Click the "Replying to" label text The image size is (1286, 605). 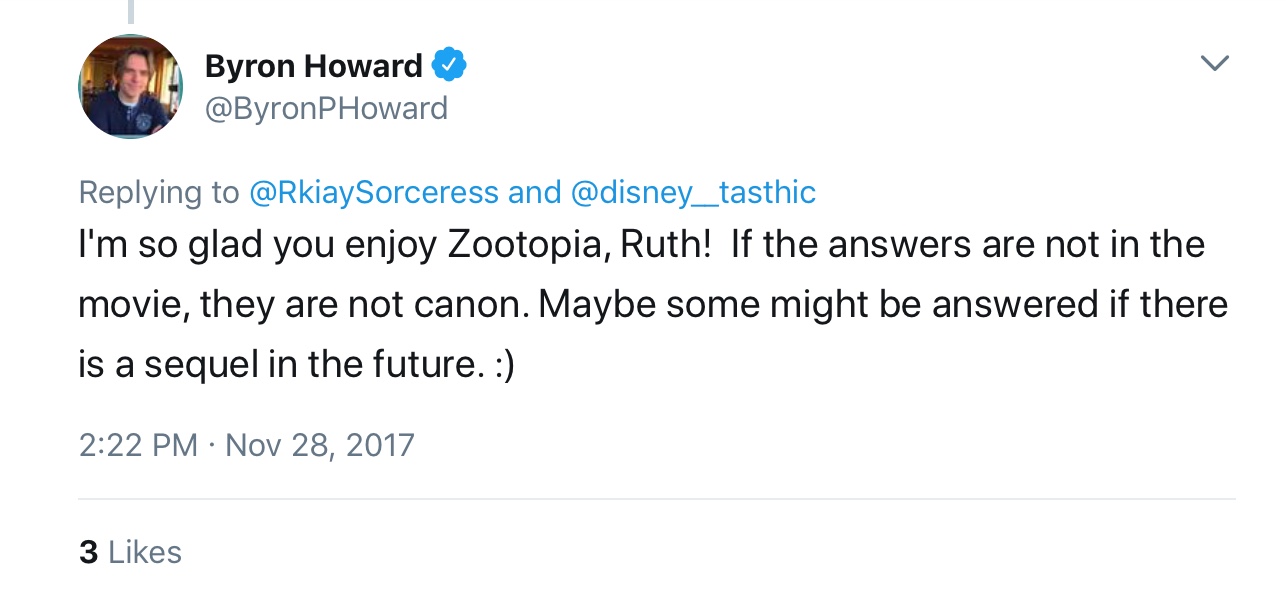[159, 192]
